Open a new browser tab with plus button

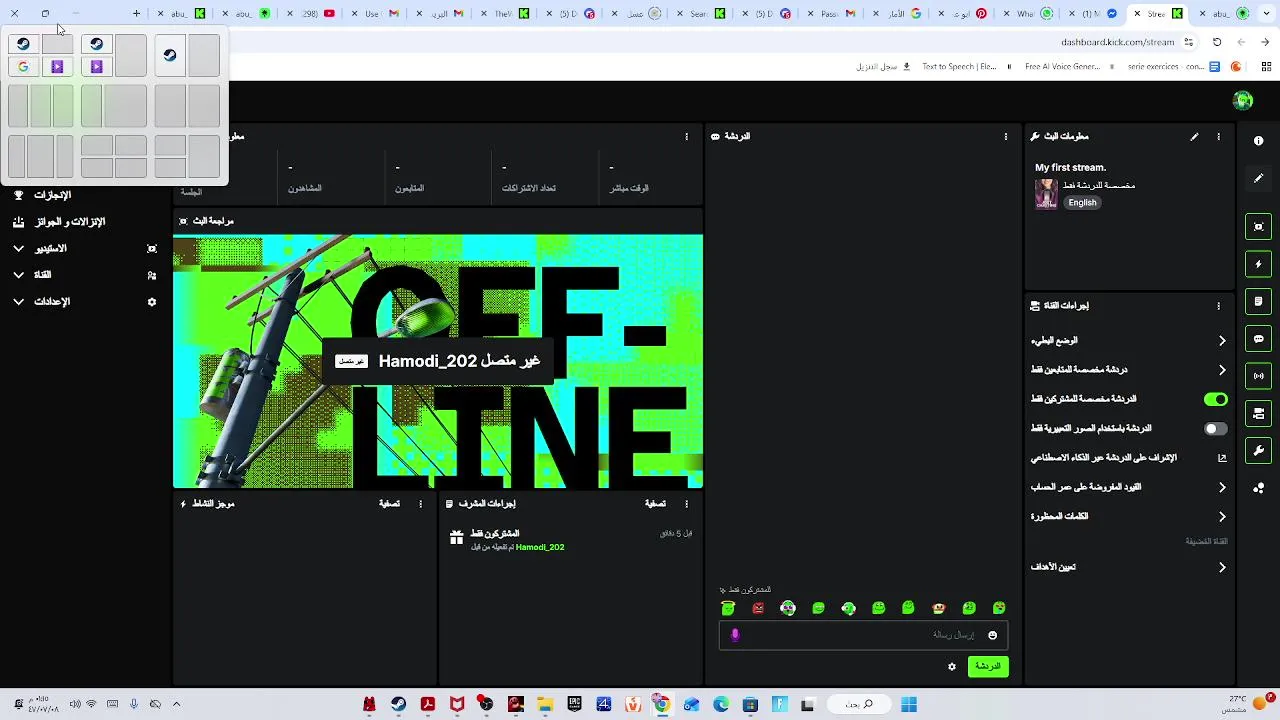coord(136,14)
